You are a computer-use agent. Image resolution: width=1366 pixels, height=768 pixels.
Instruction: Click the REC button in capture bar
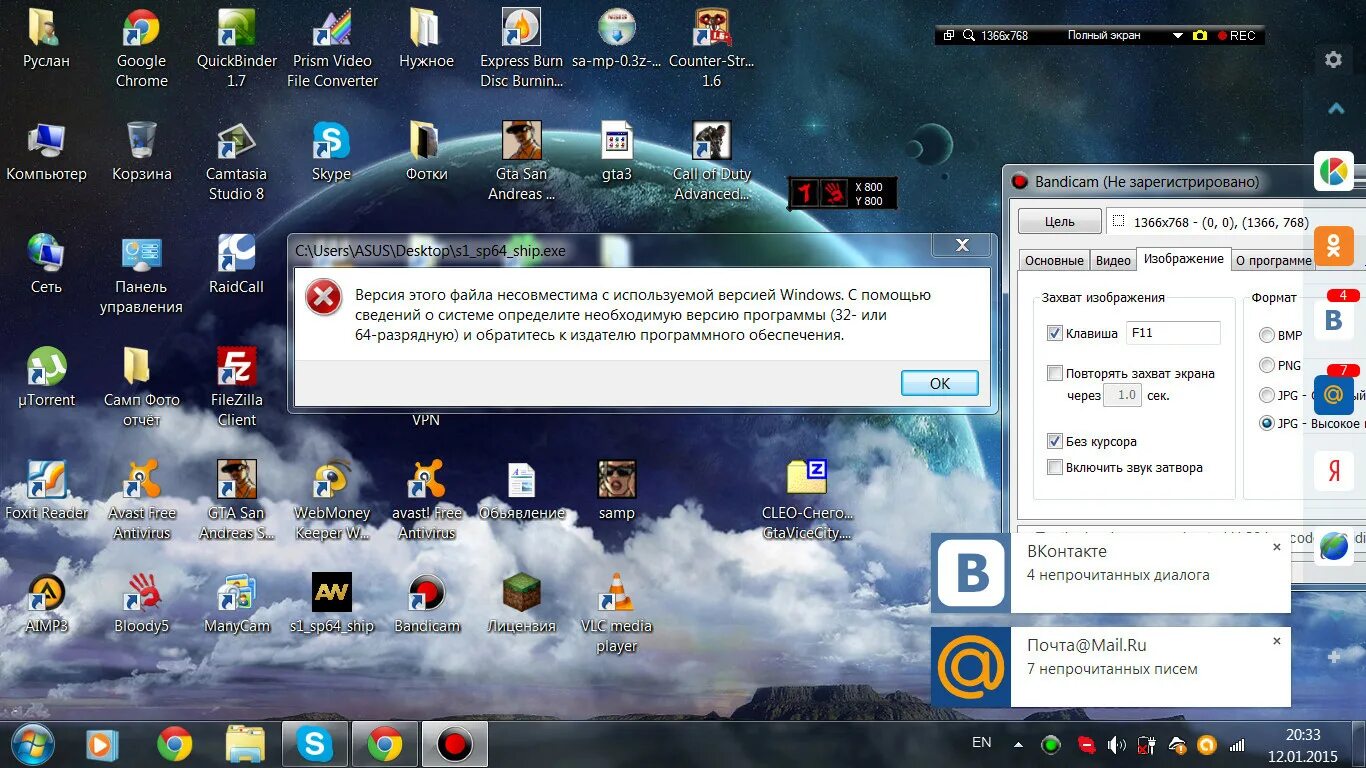(x=1236, y=35)
